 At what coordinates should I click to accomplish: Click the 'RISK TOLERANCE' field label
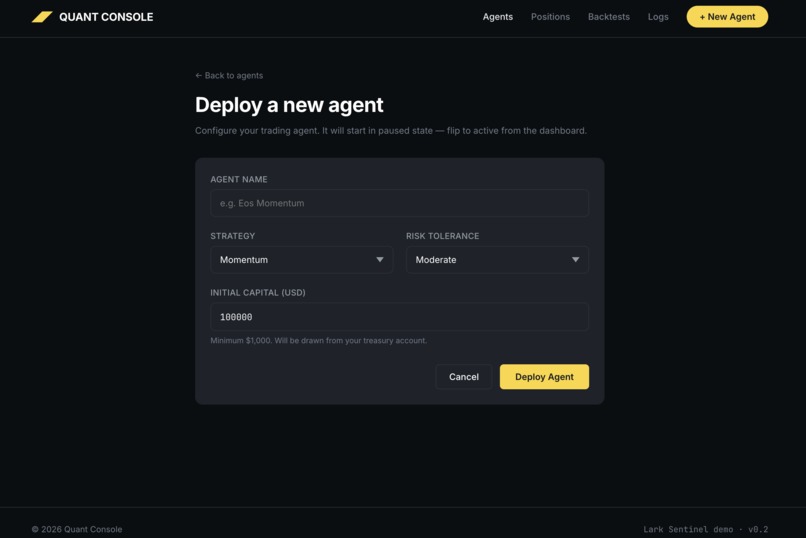pyautogui.click(x=442, y=236)
